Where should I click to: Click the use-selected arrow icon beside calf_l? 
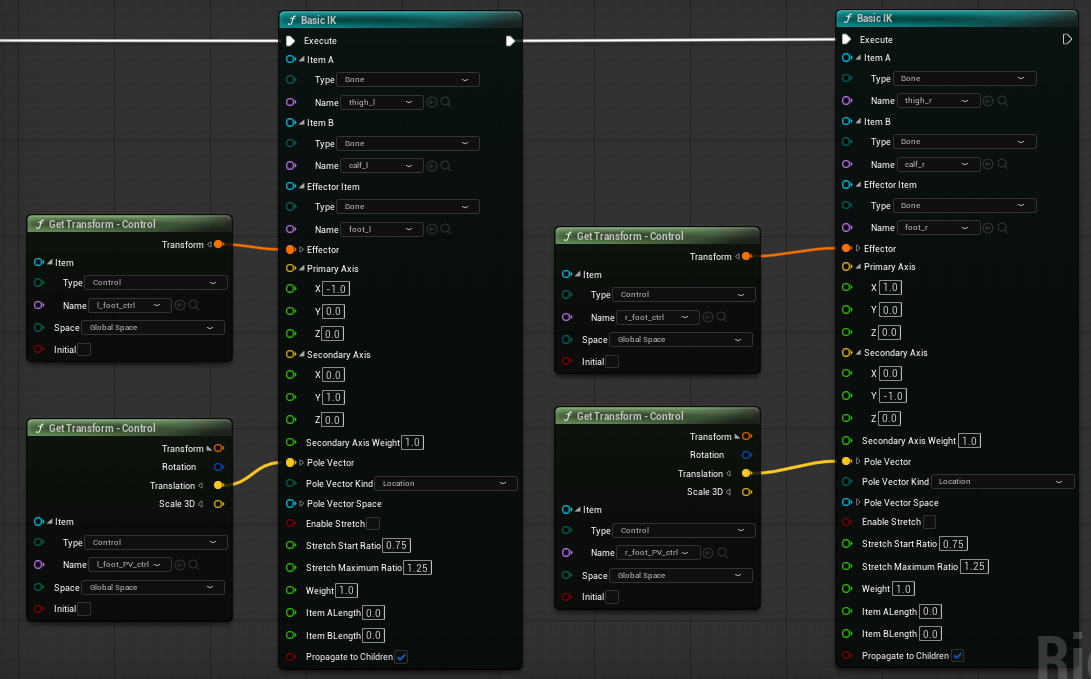(x=432, y=166)
